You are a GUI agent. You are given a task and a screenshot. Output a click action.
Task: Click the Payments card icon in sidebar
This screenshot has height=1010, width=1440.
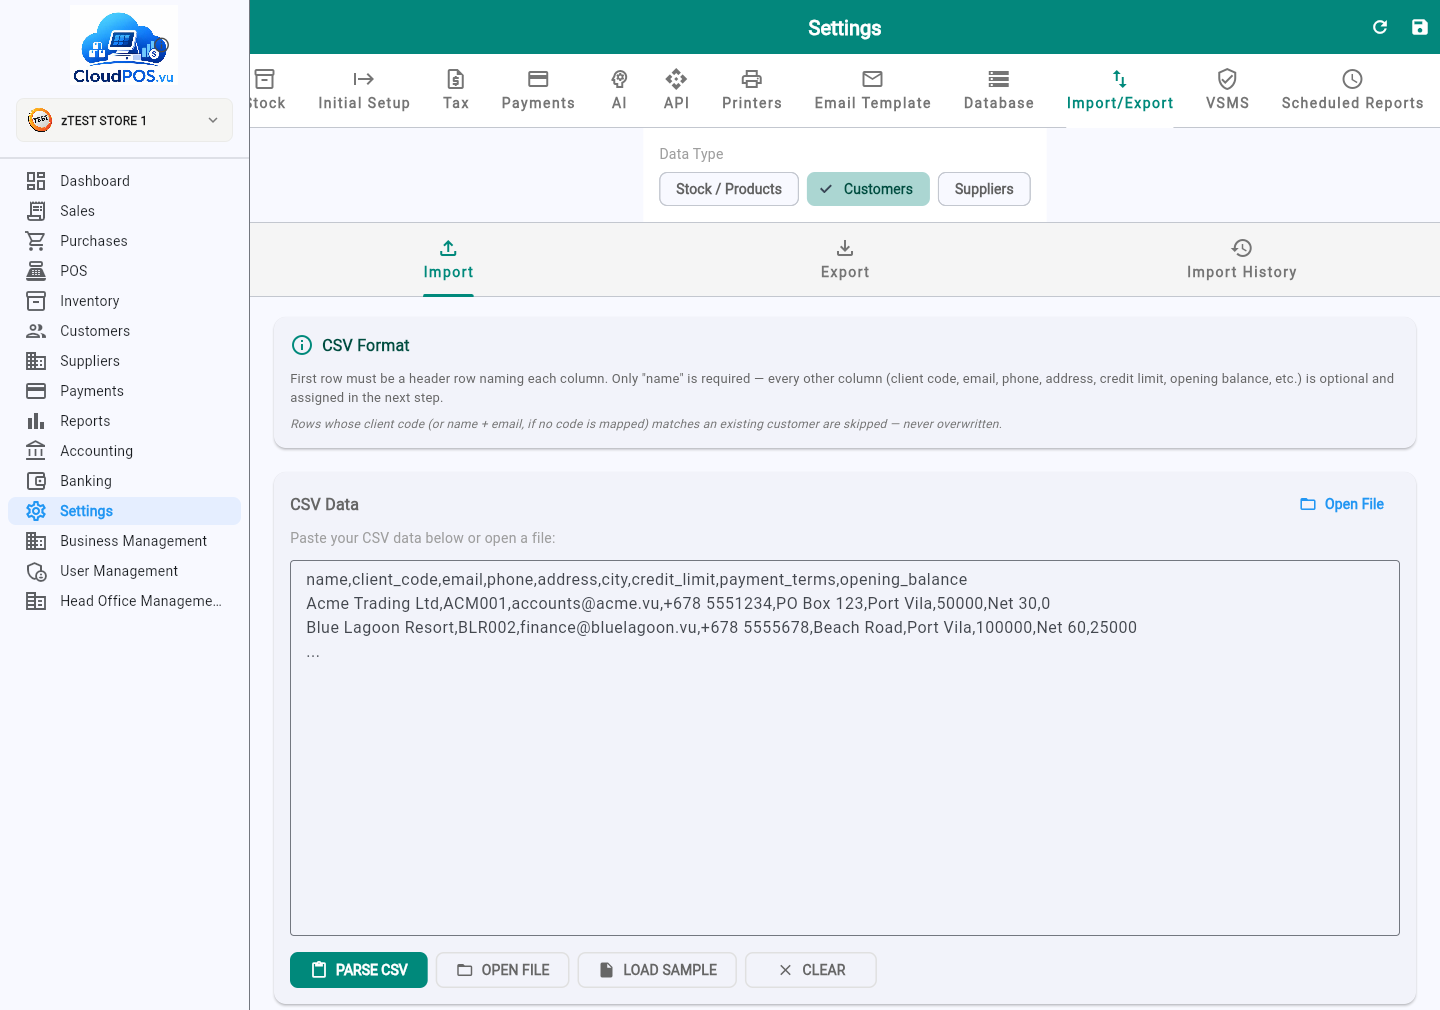[x=36, y=391]
